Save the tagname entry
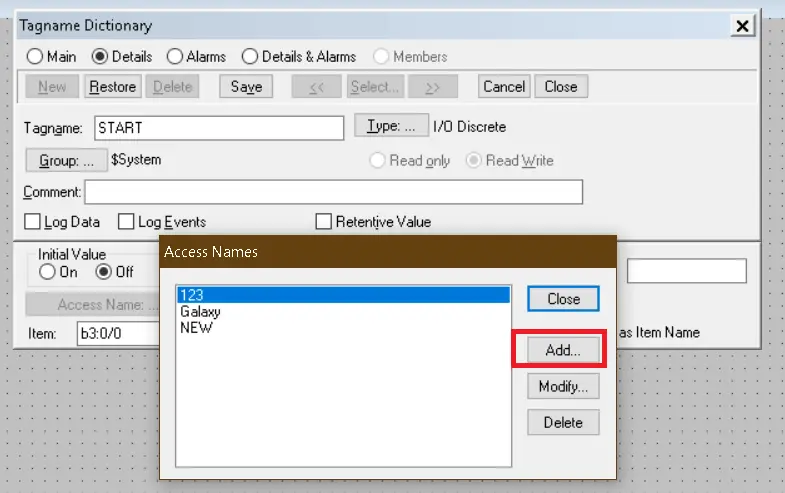 [246, 87]
